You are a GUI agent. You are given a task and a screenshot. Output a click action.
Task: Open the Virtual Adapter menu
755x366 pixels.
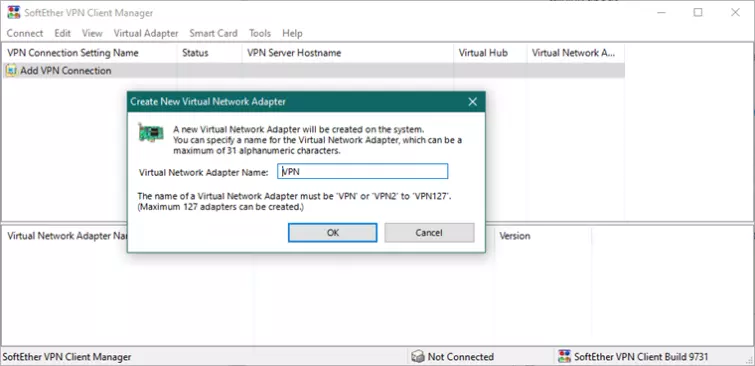coord(146,33)
